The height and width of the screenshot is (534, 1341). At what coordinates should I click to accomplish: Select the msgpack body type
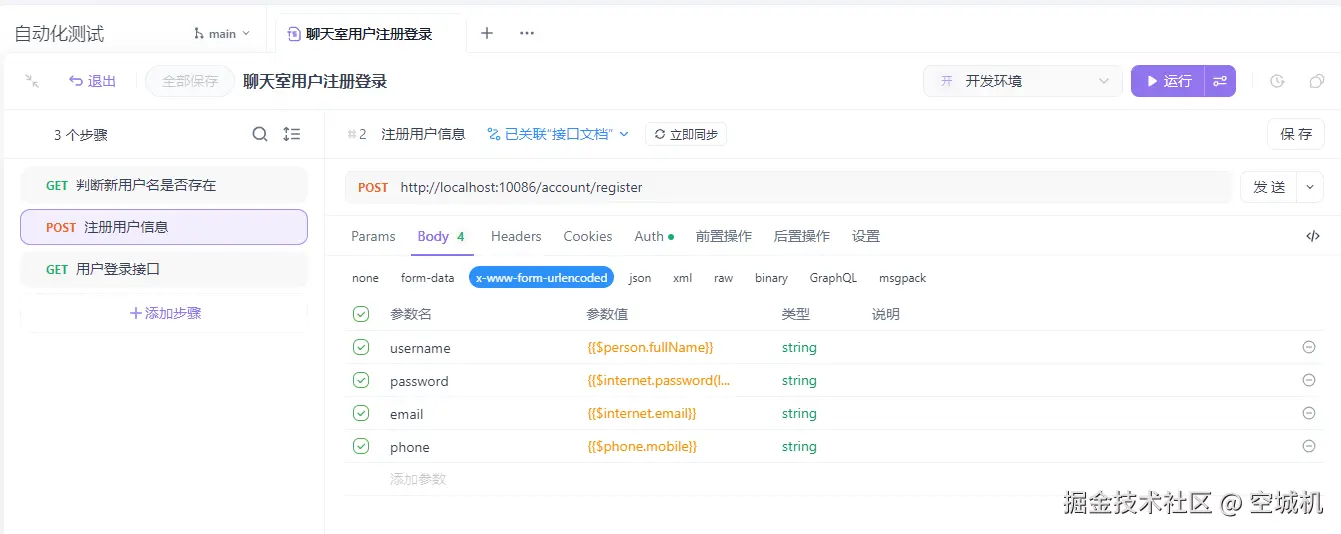tap(902, 278)
